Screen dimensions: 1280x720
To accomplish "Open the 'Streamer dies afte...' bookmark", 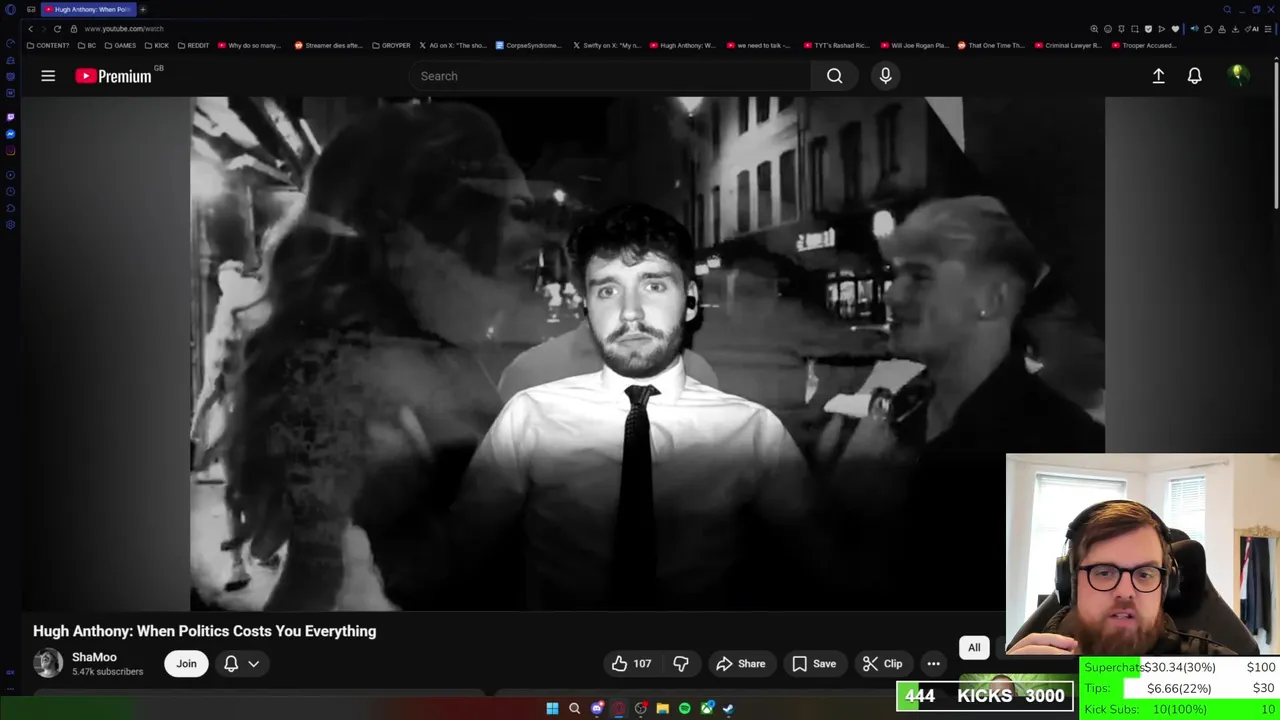I will (329, 45).
